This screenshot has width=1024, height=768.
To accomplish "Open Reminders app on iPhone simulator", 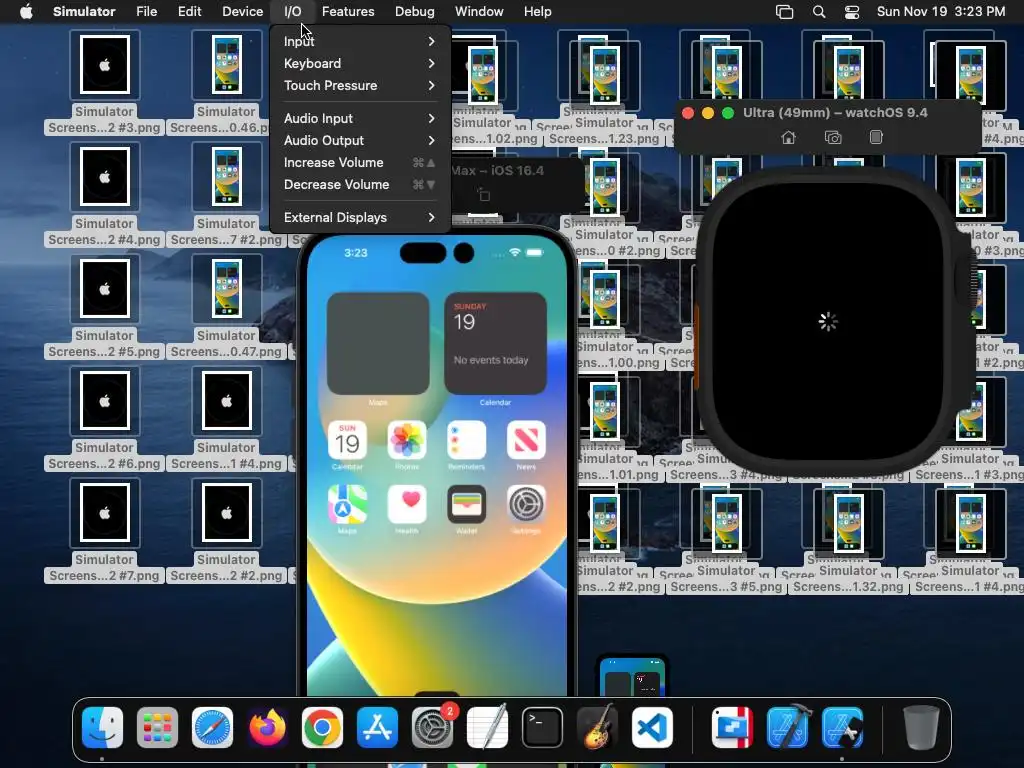I will point(466,441).
